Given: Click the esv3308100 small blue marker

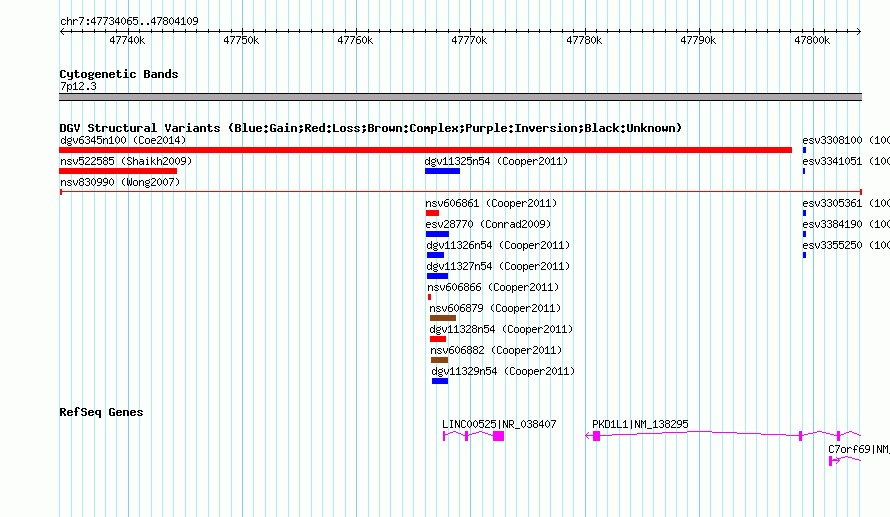Looking at the screenshot, I should click(x=804, y=150).
